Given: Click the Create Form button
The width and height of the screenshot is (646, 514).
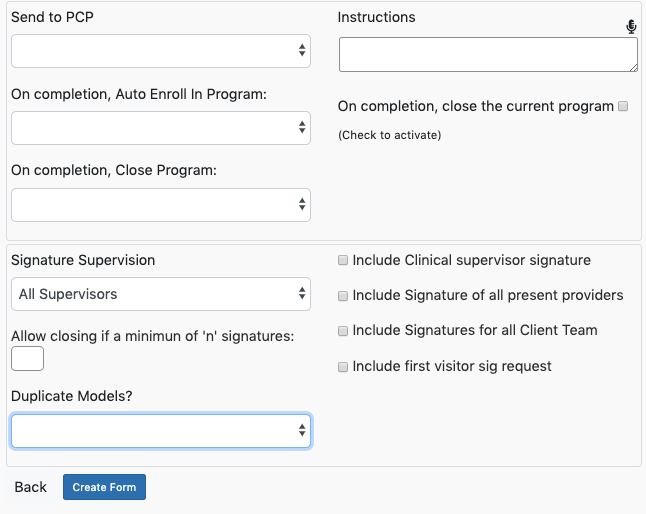Looking at the screenshot, I should click(x=104, y=487).
